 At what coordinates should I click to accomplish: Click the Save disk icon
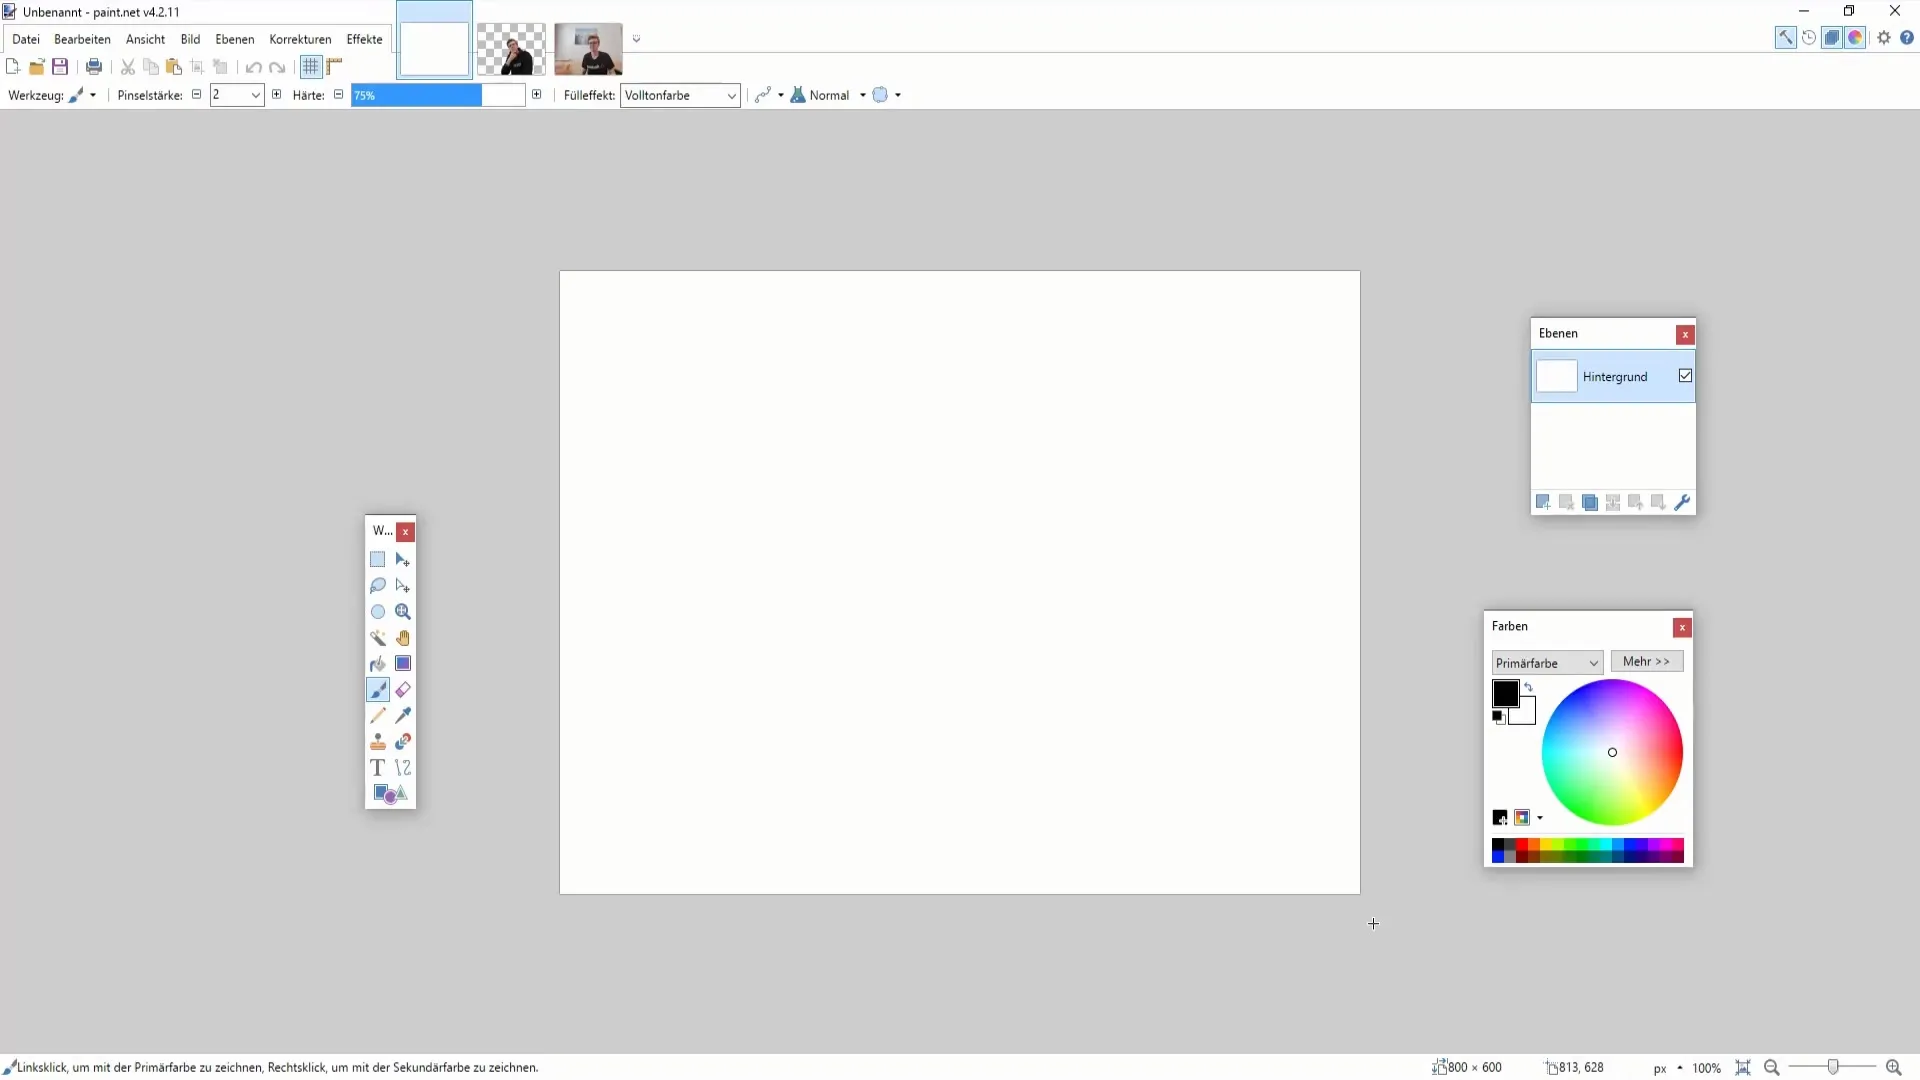[60, 67]
